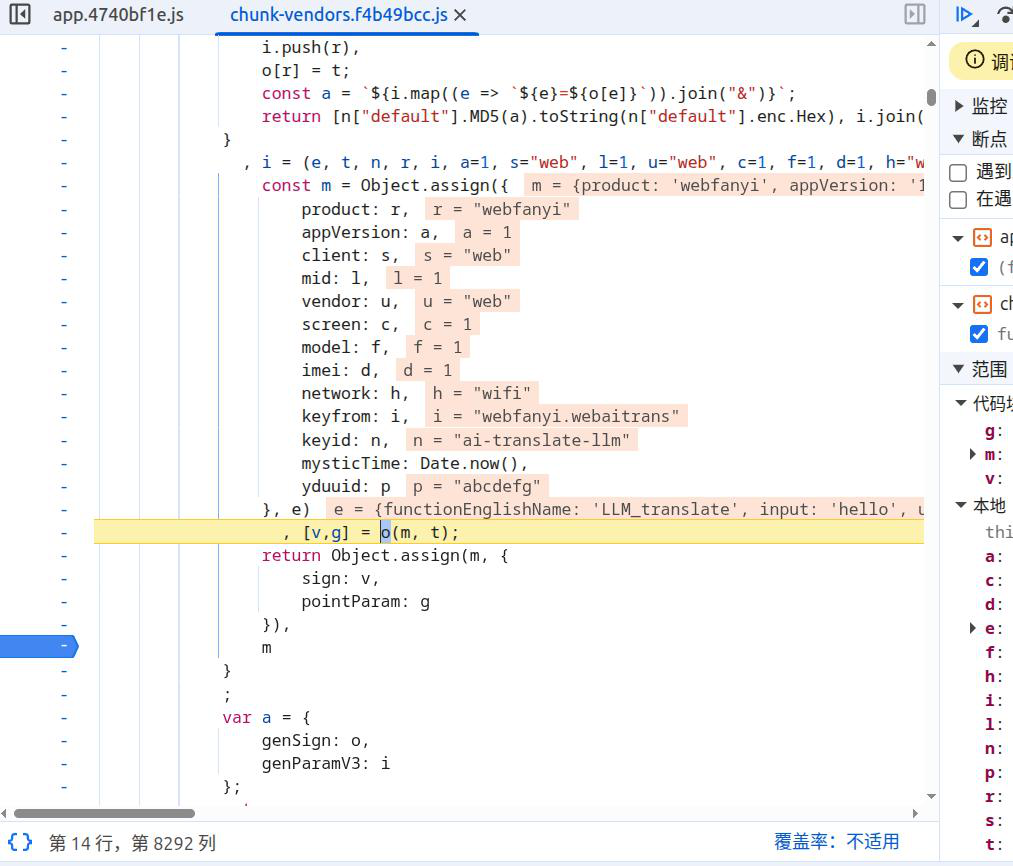Uncheck the second file's breakpoint checkbox
Viewport: 1013px width, 866px height.
(979, 333)
